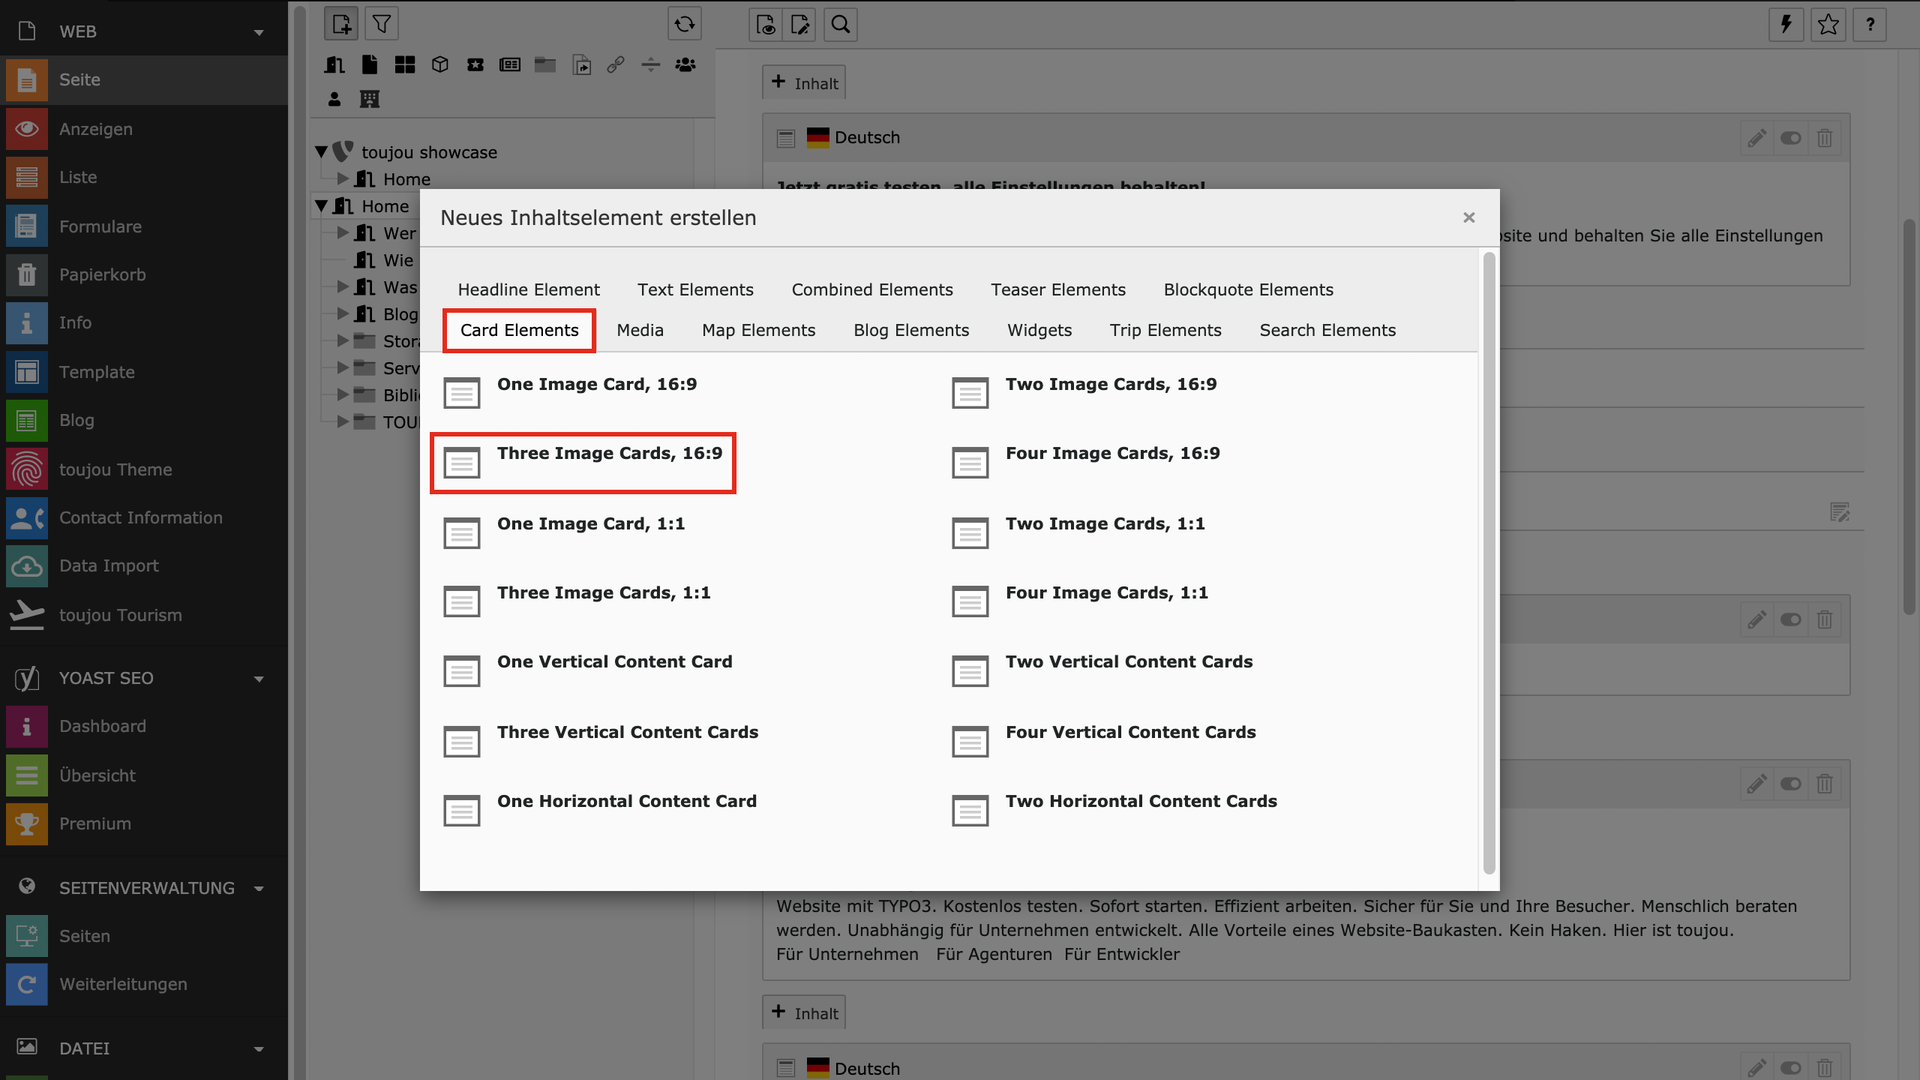Collapse toujou showcase tree root
The width and height of the screenshot is (1920, 1080).
click(x=321, y=152)
